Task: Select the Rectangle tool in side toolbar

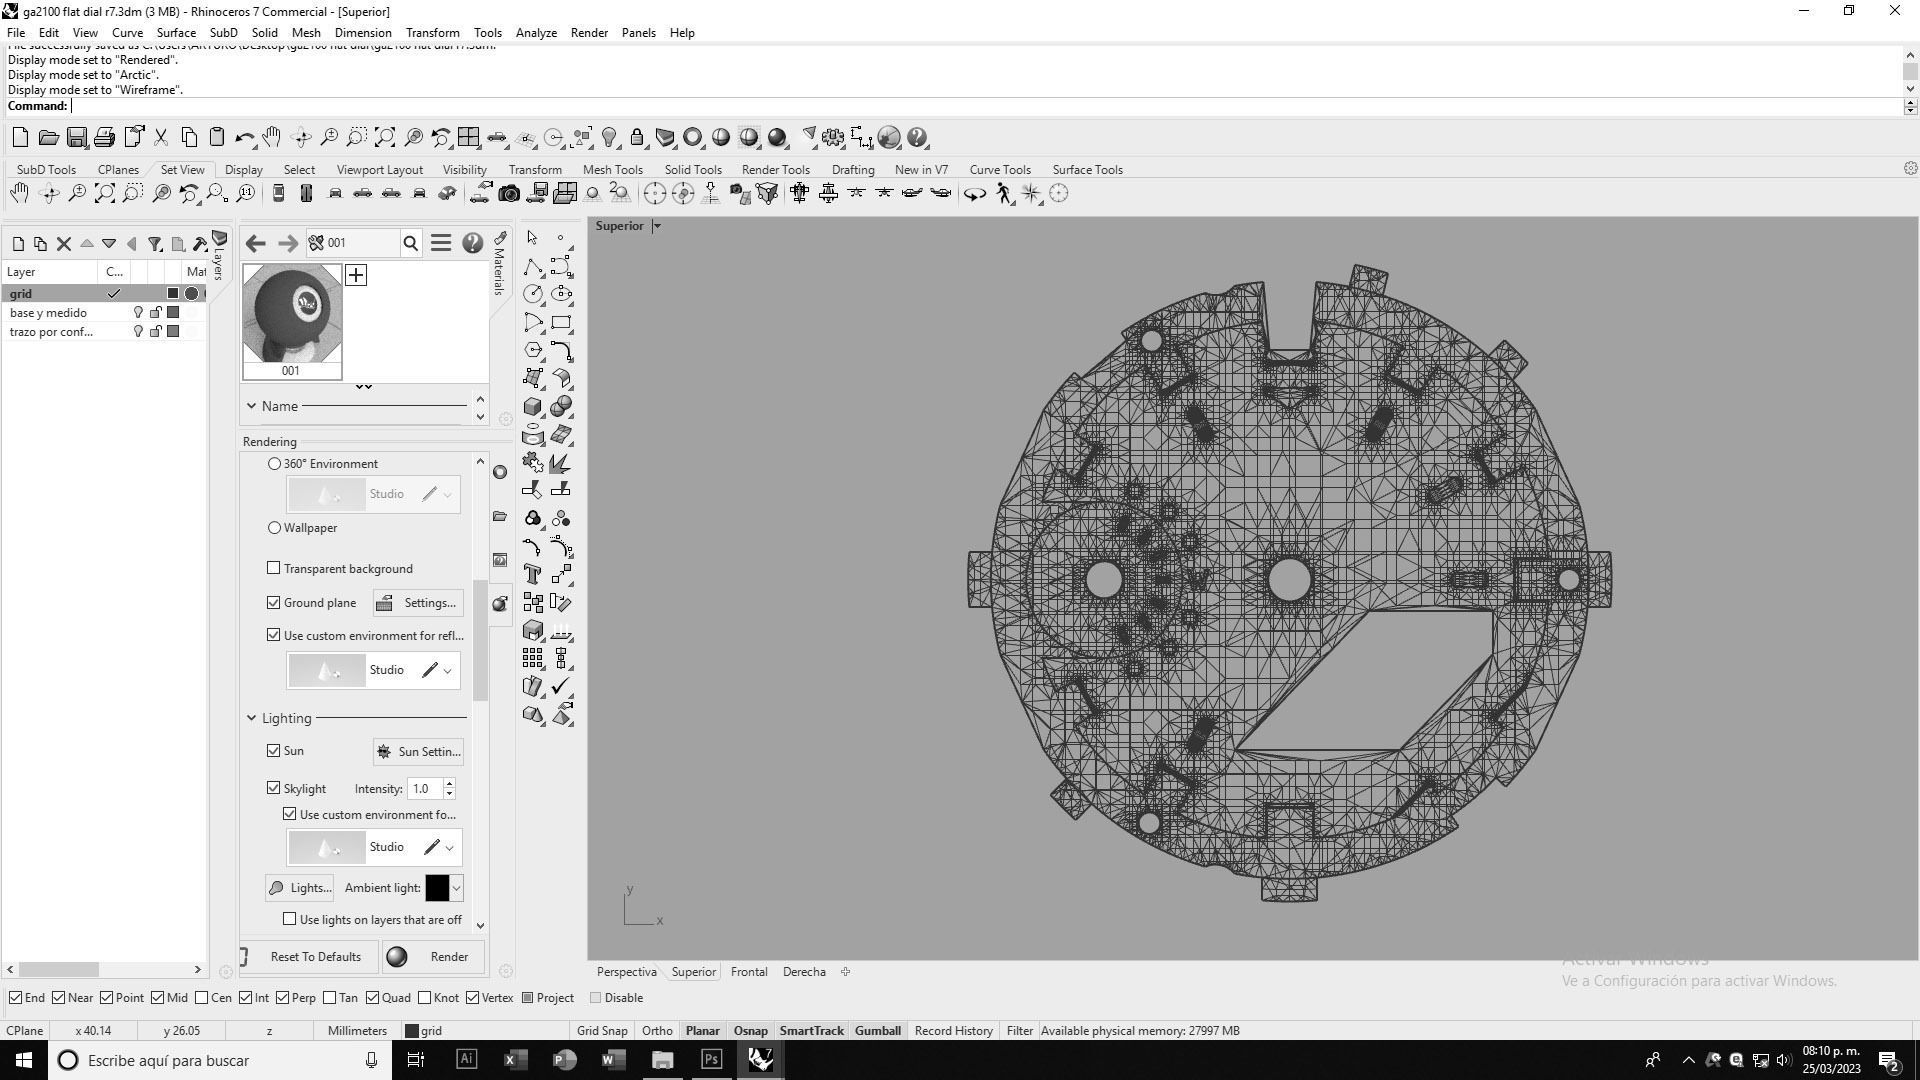Action: pyautogui.click(x=561, y=322)
